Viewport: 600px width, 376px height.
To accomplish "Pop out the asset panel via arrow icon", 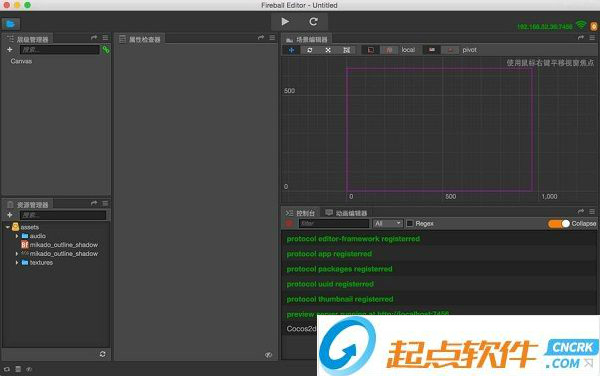I will [94, 203].
